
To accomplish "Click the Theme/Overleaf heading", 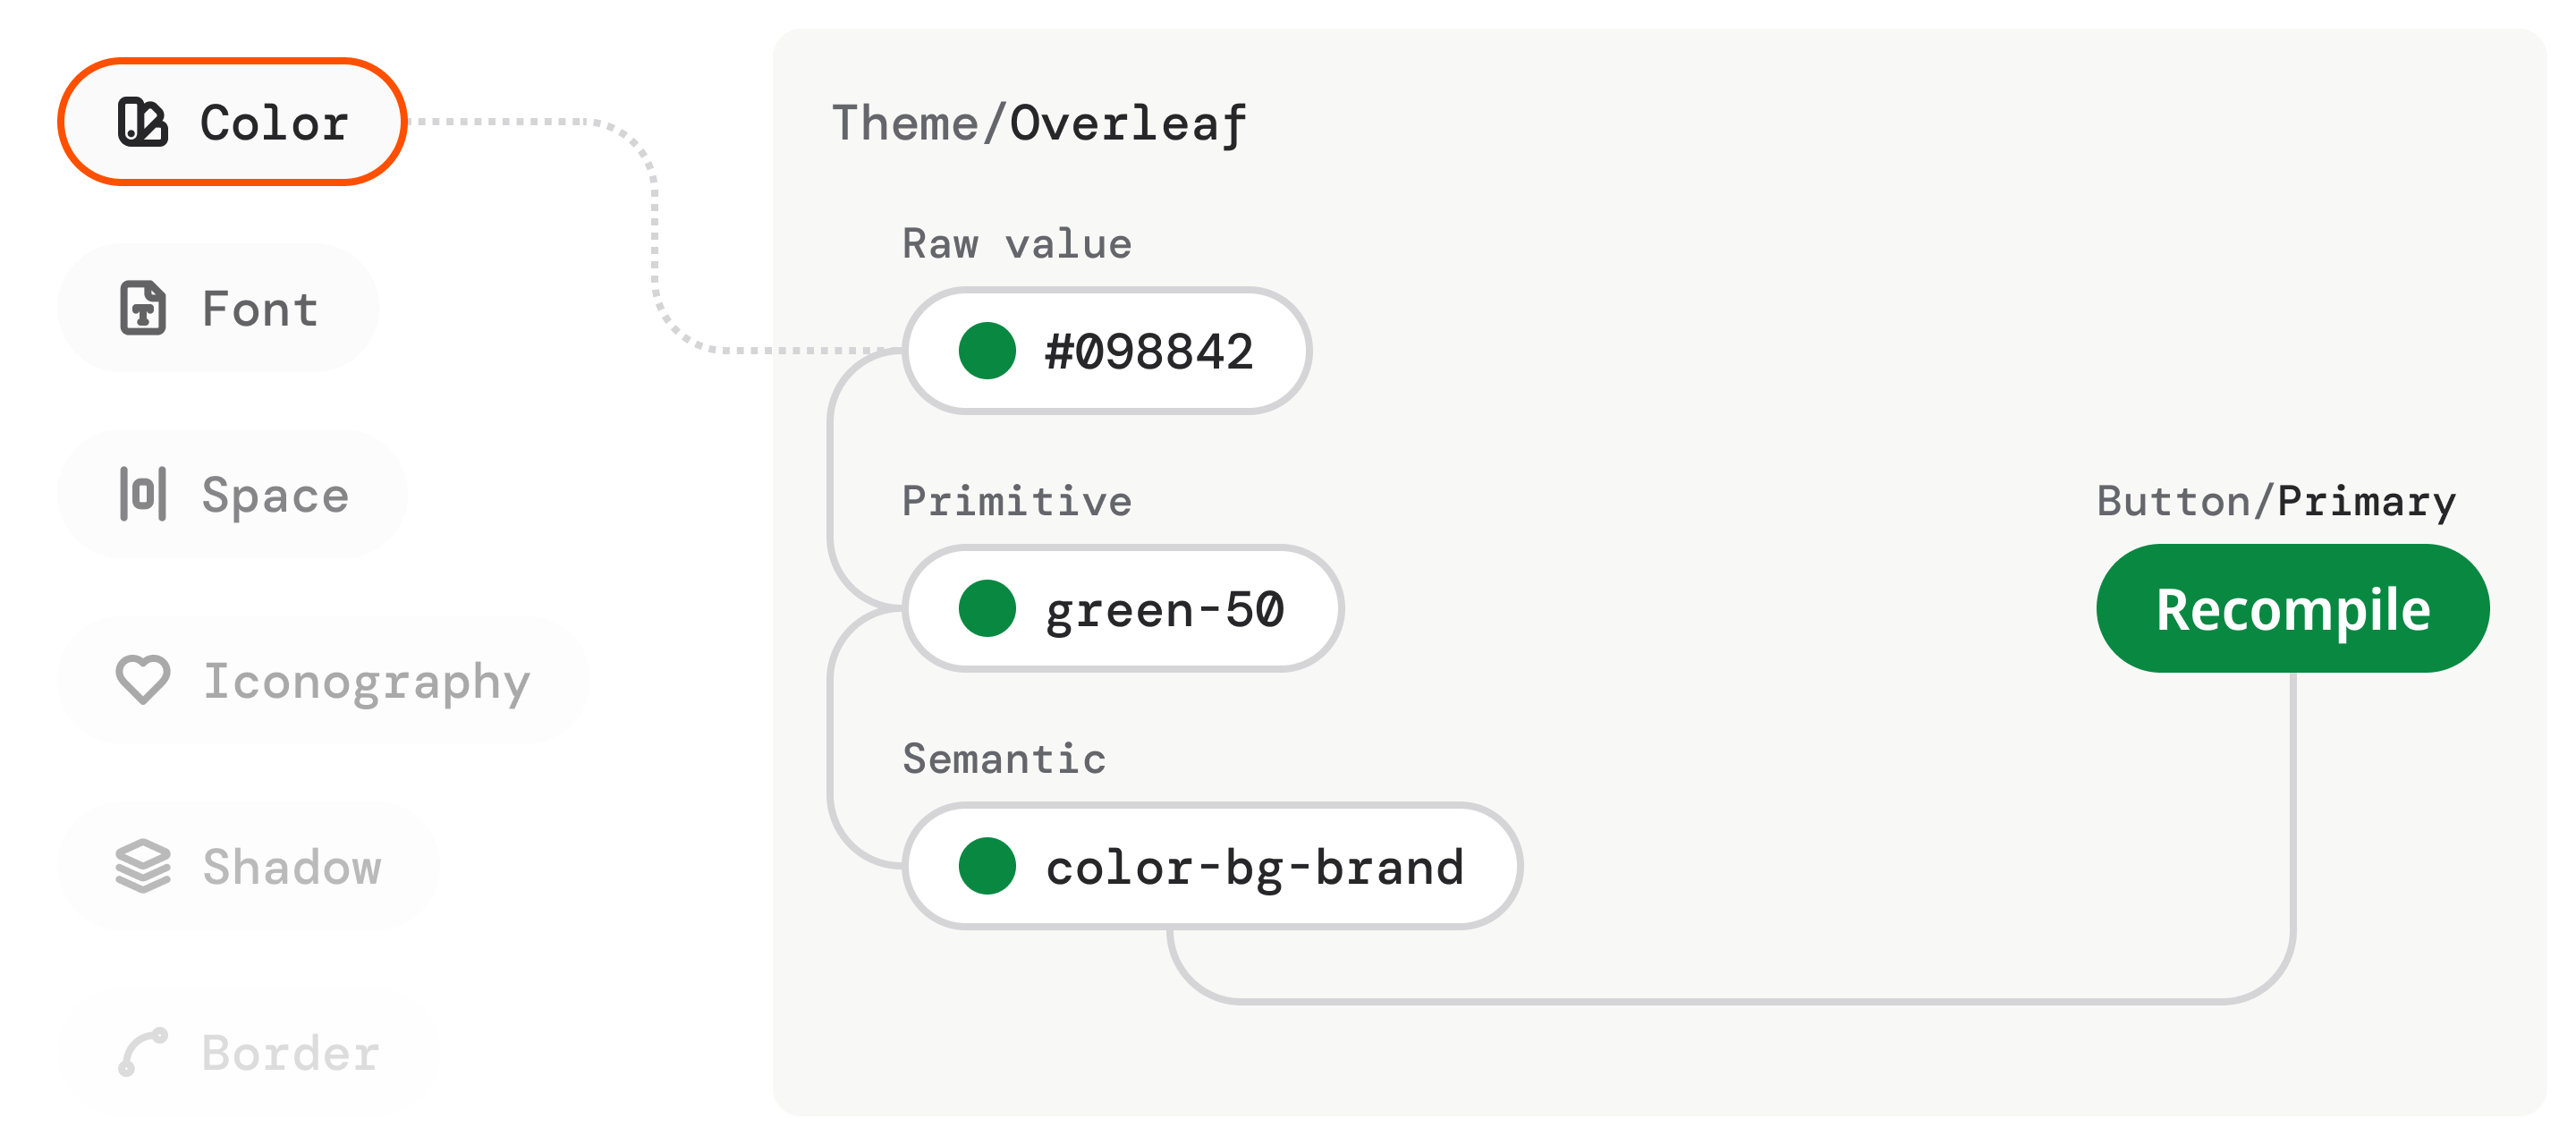I will tap(1039, 124).
